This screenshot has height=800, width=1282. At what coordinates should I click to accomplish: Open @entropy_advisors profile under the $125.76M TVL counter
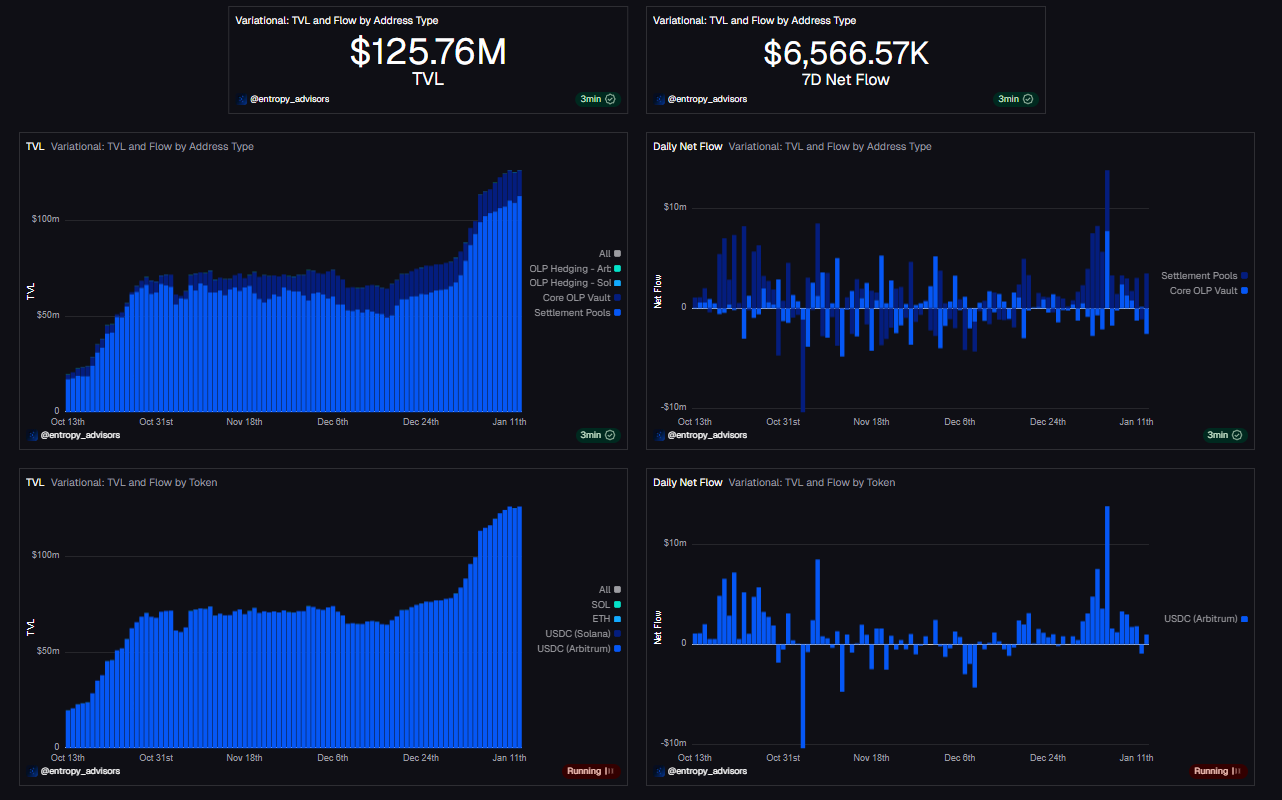(x=289, y=100)
